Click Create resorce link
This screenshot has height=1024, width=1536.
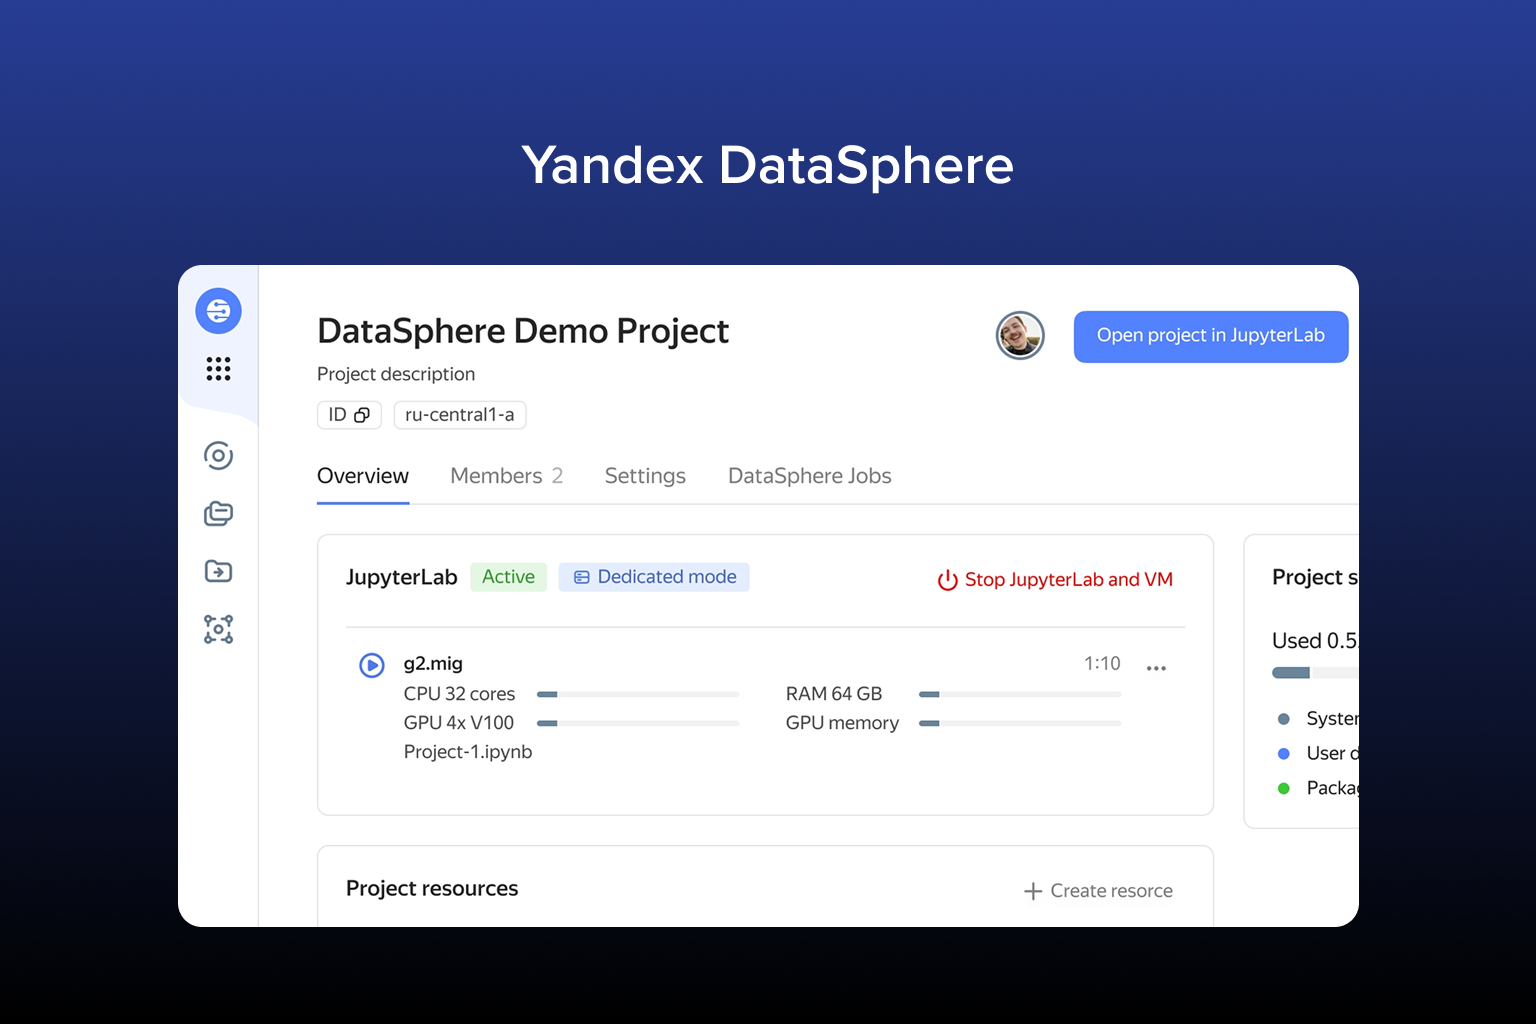tap(1098, 891)
